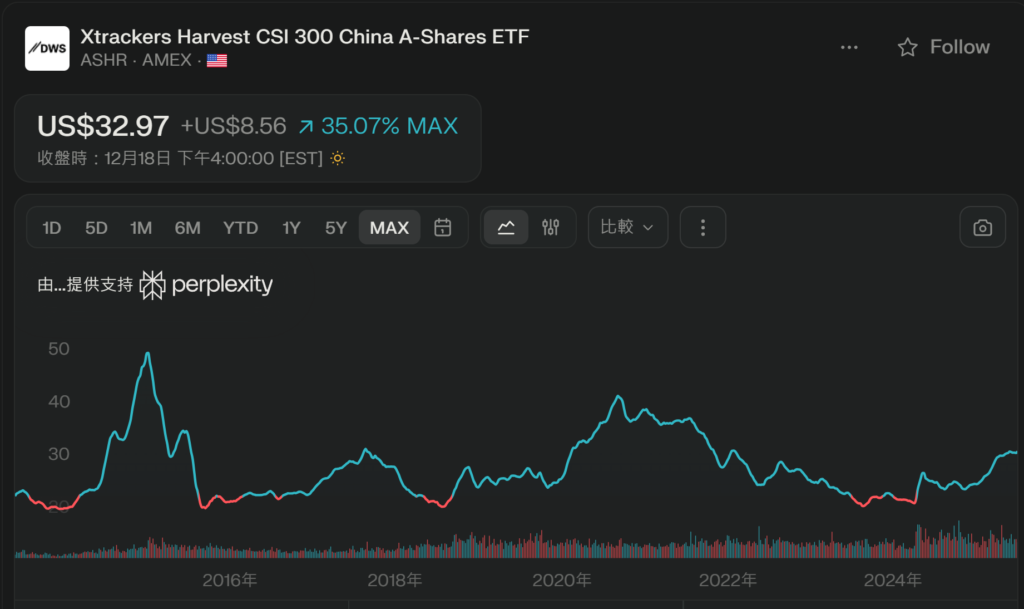The image size is (1024, 609).
Task: Click the DWS fund logo icon
Action: tap(47, 48)
